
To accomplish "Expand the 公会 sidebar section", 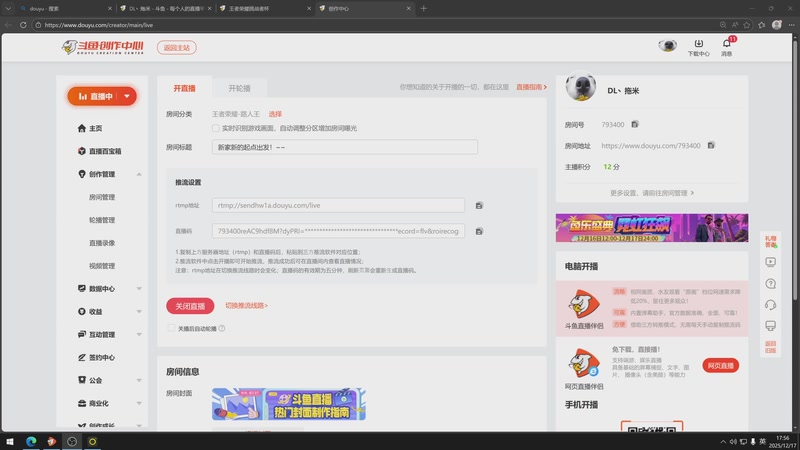I will (139, 380).
